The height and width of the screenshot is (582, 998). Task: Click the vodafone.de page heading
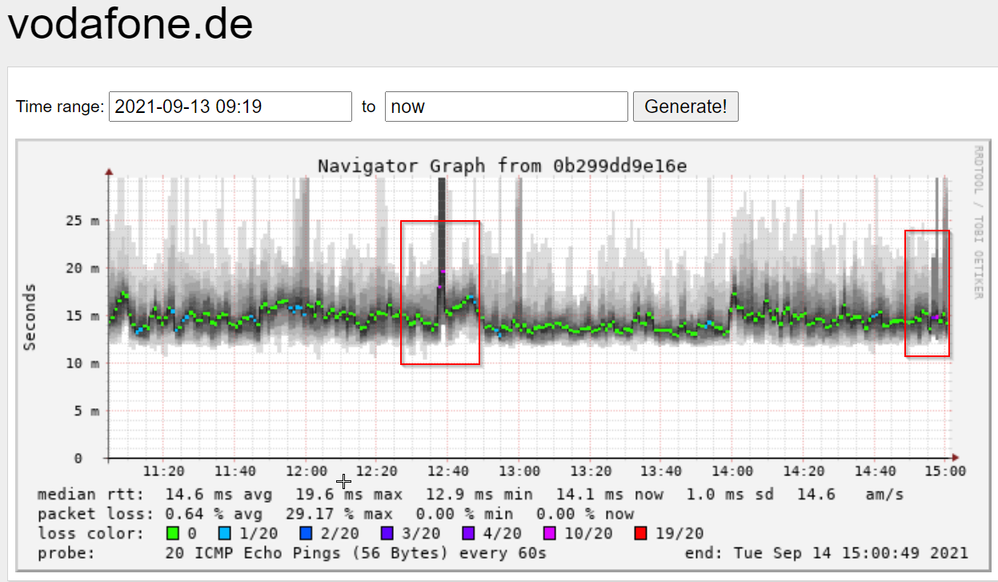pos(130,24)
